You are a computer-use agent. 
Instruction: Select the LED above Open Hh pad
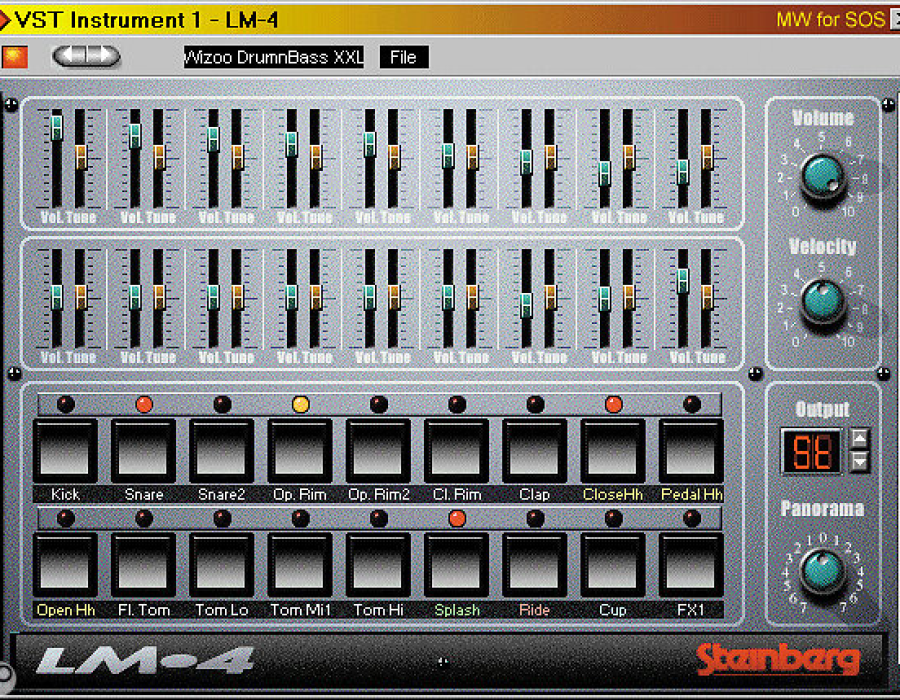[x=66, y=519]
